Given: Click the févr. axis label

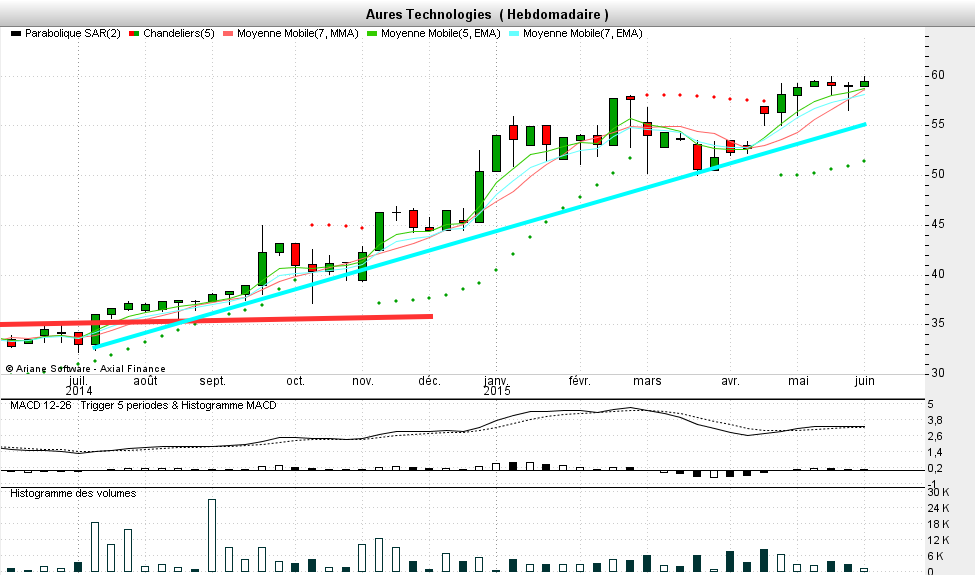Looking at the screenshot, I should click(x=580, y=381).
